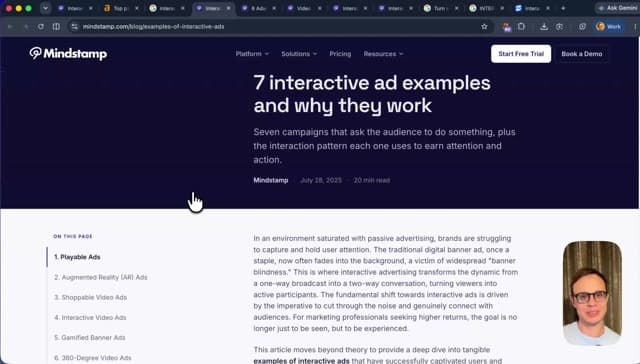Reload the current page
Image resolution: width=640 pixels, height=364 pixels.
[41, 27]
